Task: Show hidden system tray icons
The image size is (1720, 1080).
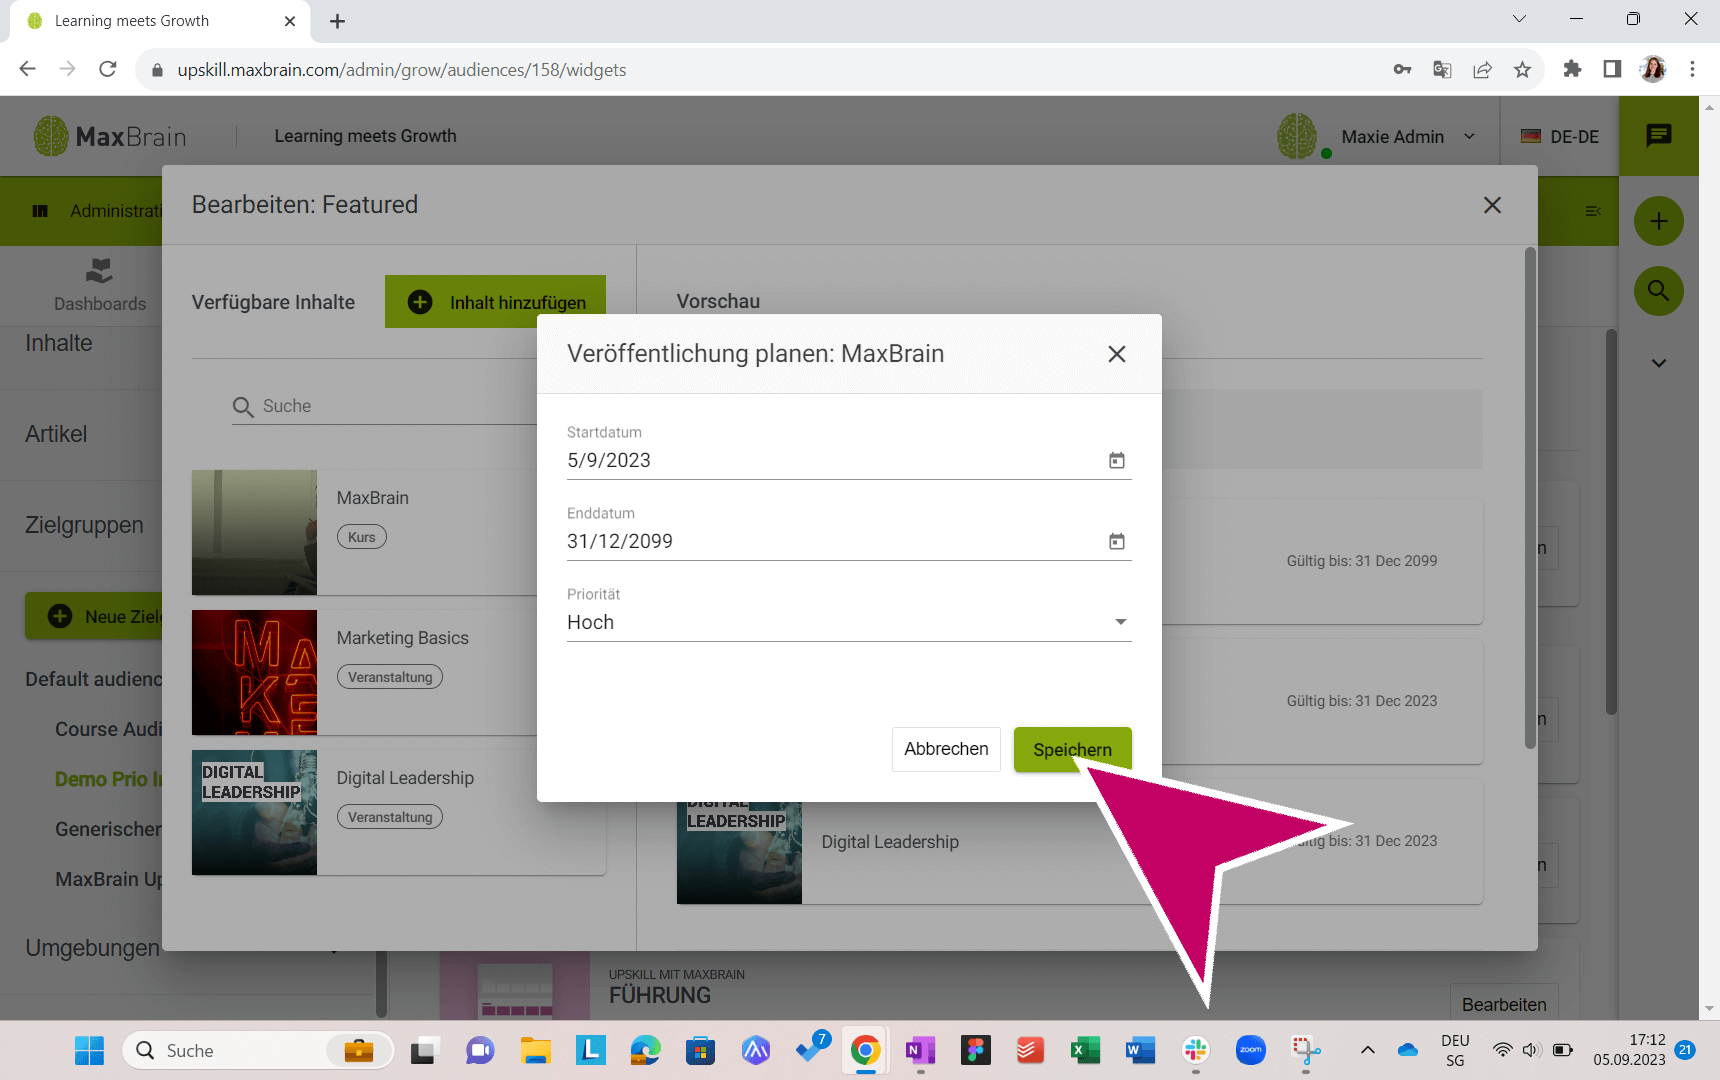Action: pos(1367,1050)
